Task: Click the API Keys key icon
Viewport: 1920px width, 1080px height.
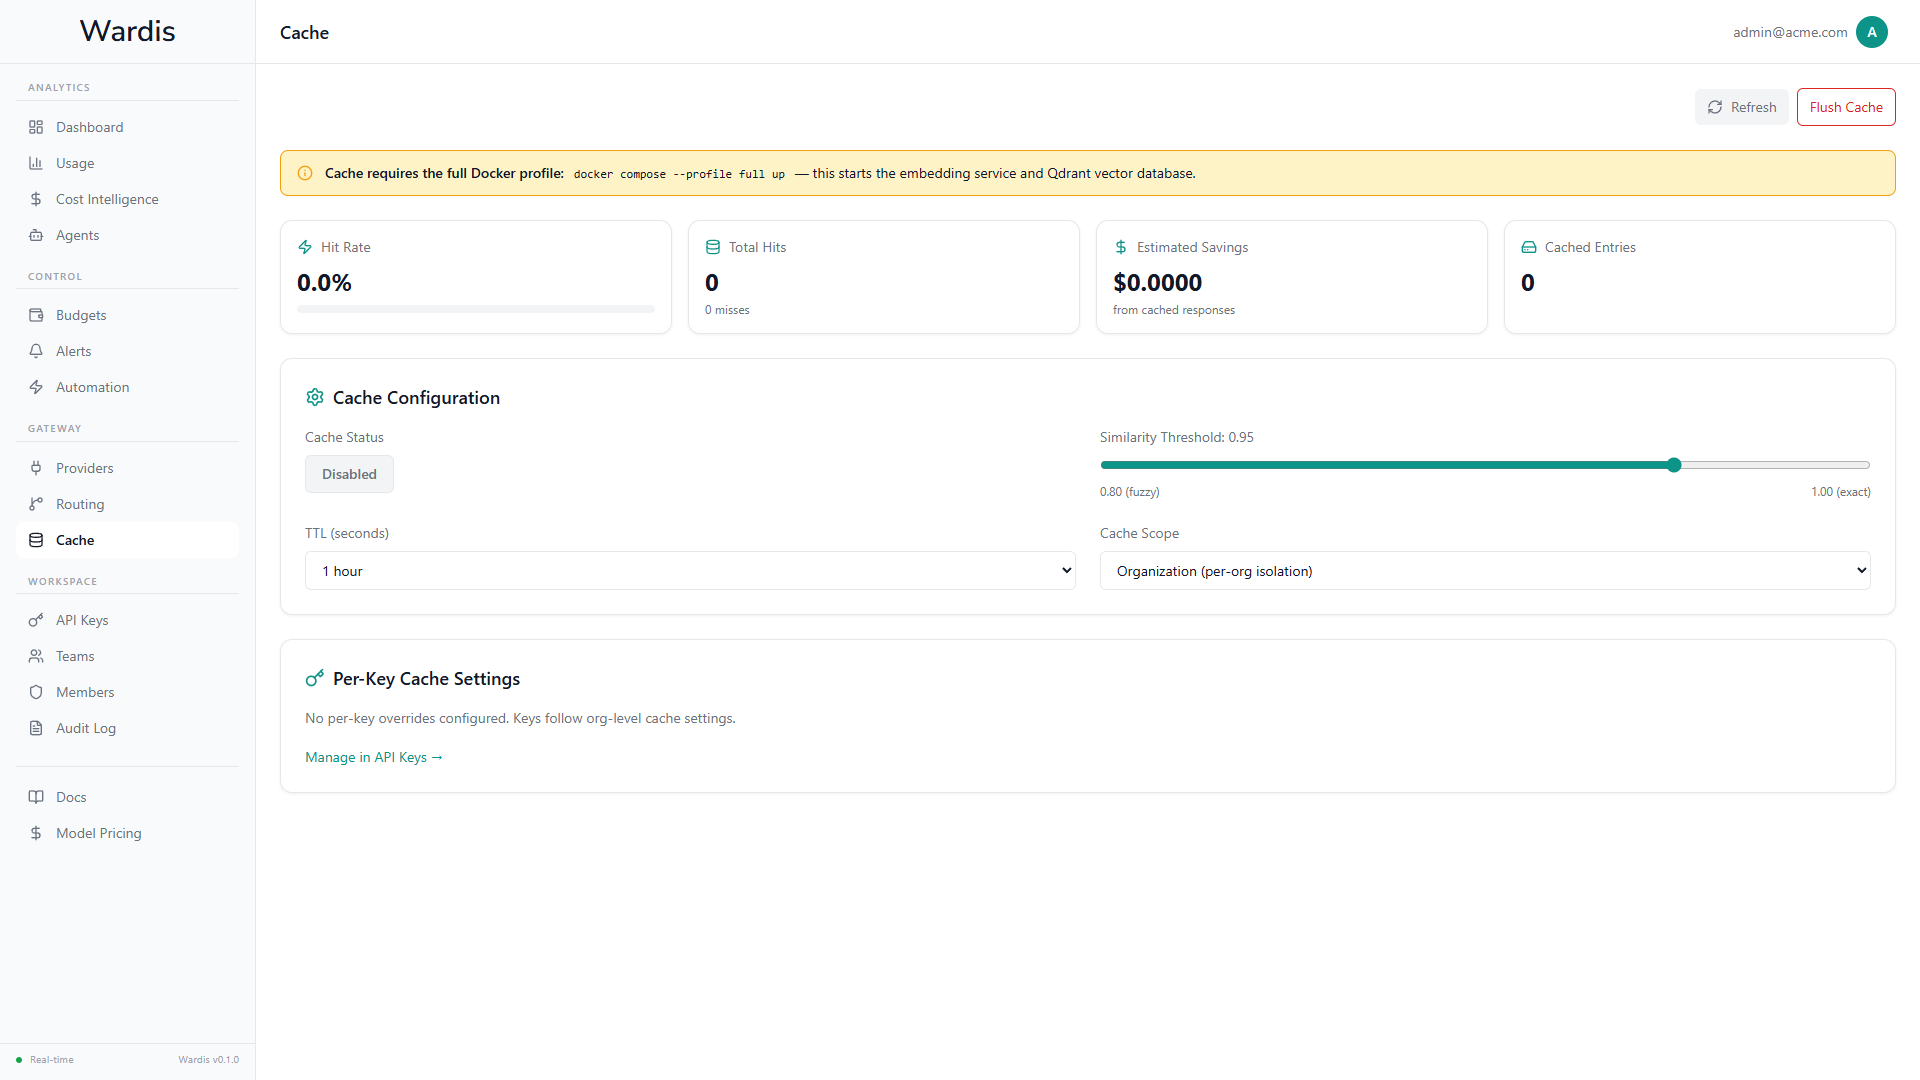Action: [36, 620]
